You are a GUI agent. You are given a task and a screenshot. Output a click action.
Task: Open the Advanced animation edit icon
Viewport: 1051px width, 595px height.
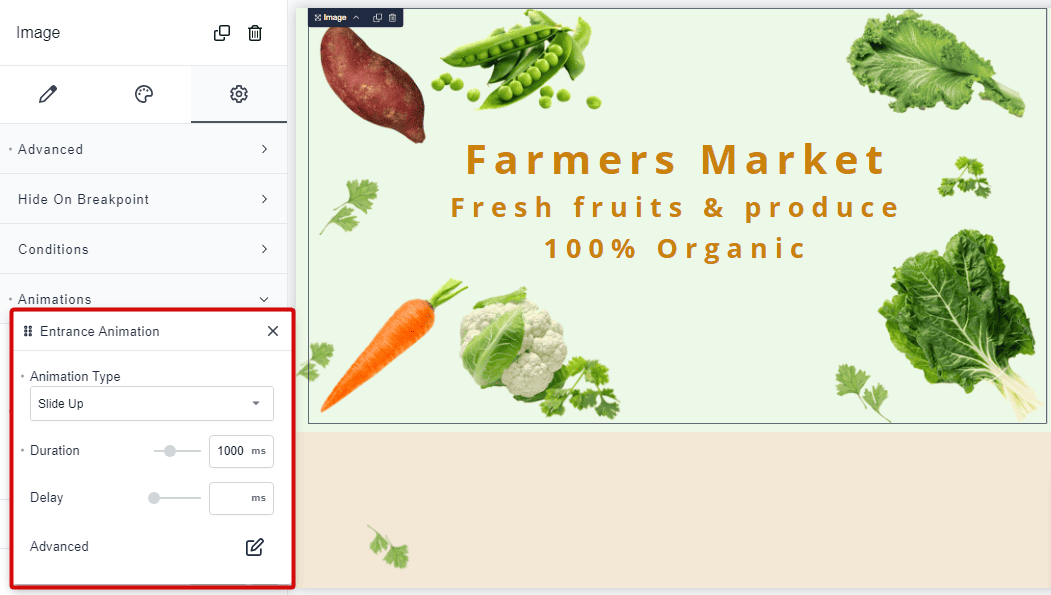tap(255, 547)
